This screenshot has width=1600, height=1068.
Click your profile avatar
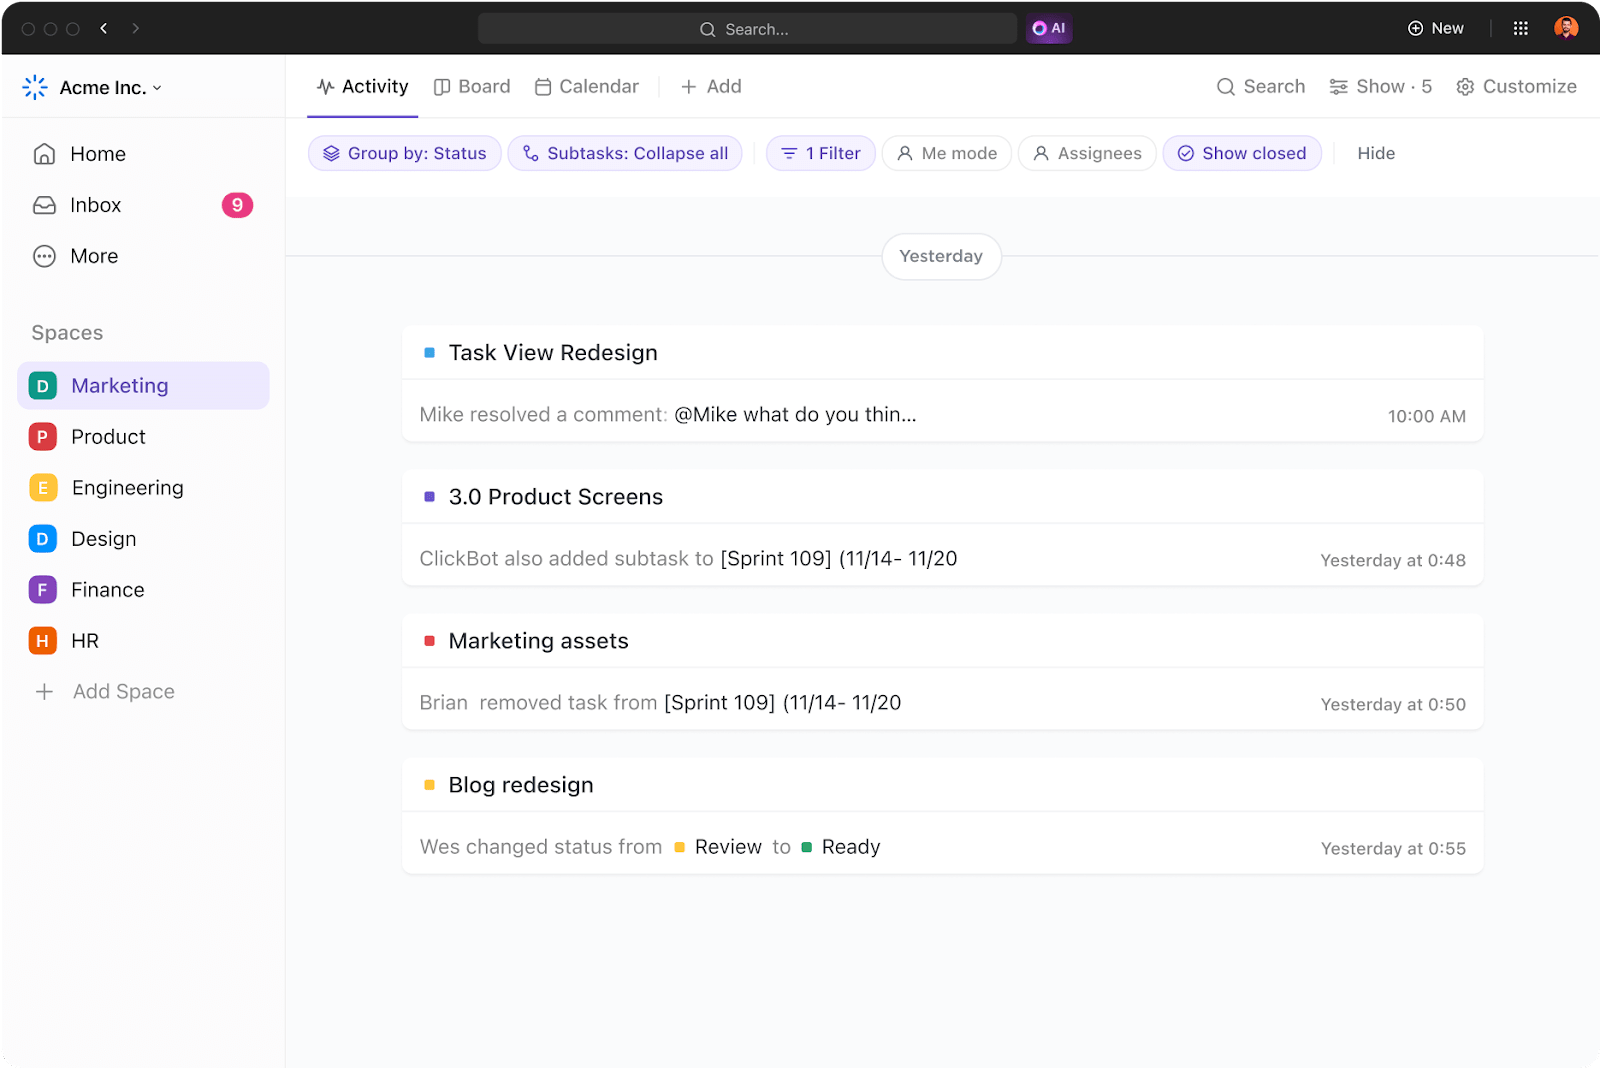(1568, 27)
